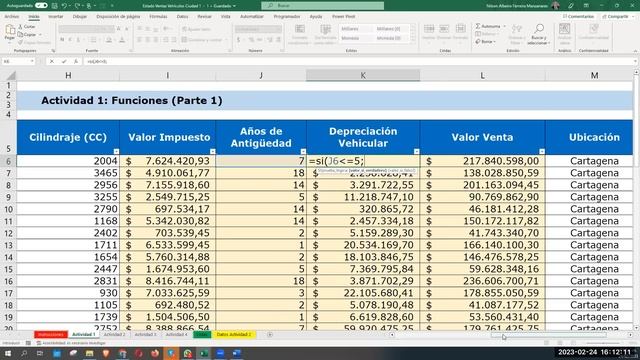
Task: Switch to Disposición de página tab
Action: [118, 17]
